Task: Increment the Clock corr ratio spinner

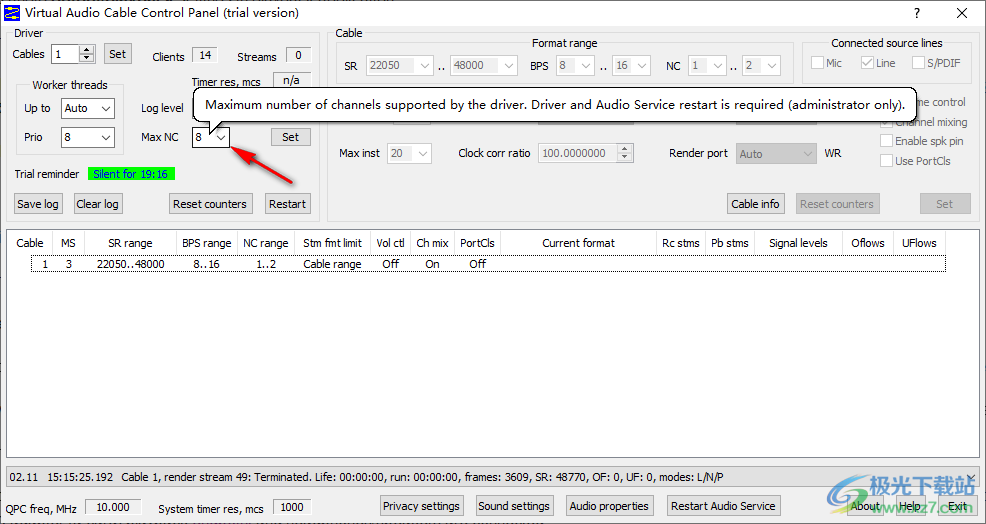Action: pos(625,149)
